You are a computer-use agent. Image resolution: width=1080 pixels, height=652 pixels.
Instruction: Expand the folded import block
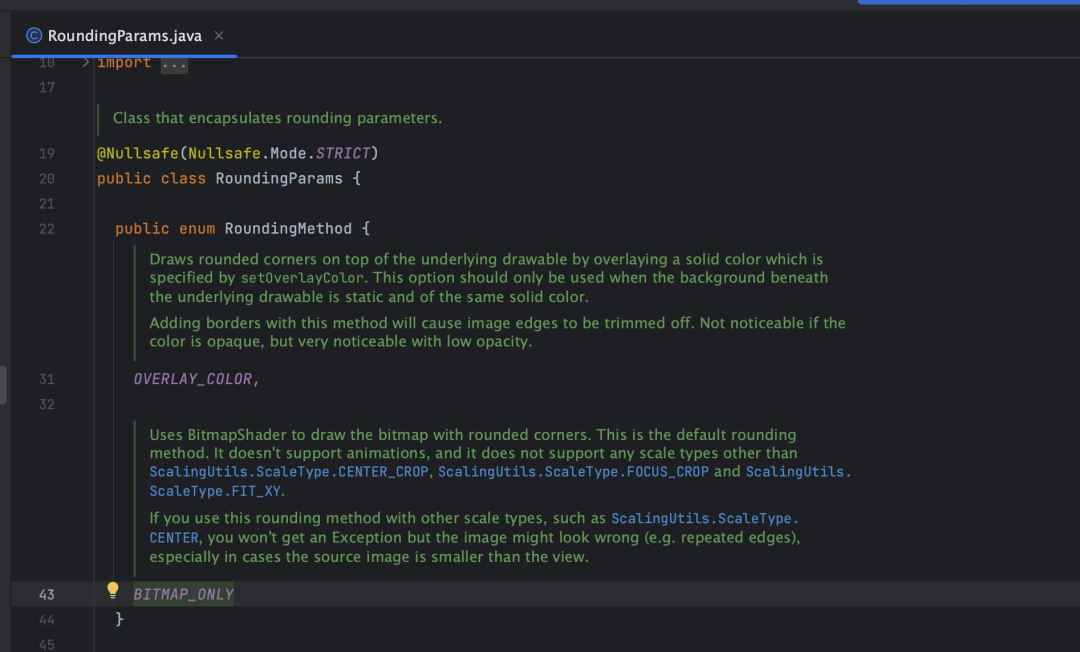(85, 63)
